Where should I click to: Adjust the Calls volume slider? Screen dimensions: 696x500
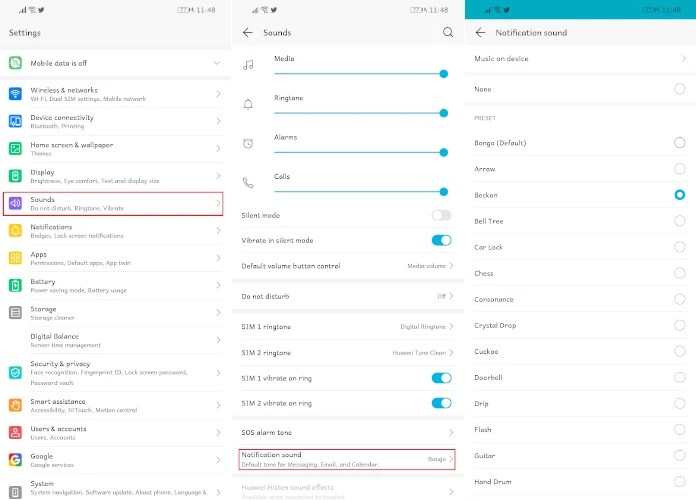pyautogui.click(x=361, y=191)
